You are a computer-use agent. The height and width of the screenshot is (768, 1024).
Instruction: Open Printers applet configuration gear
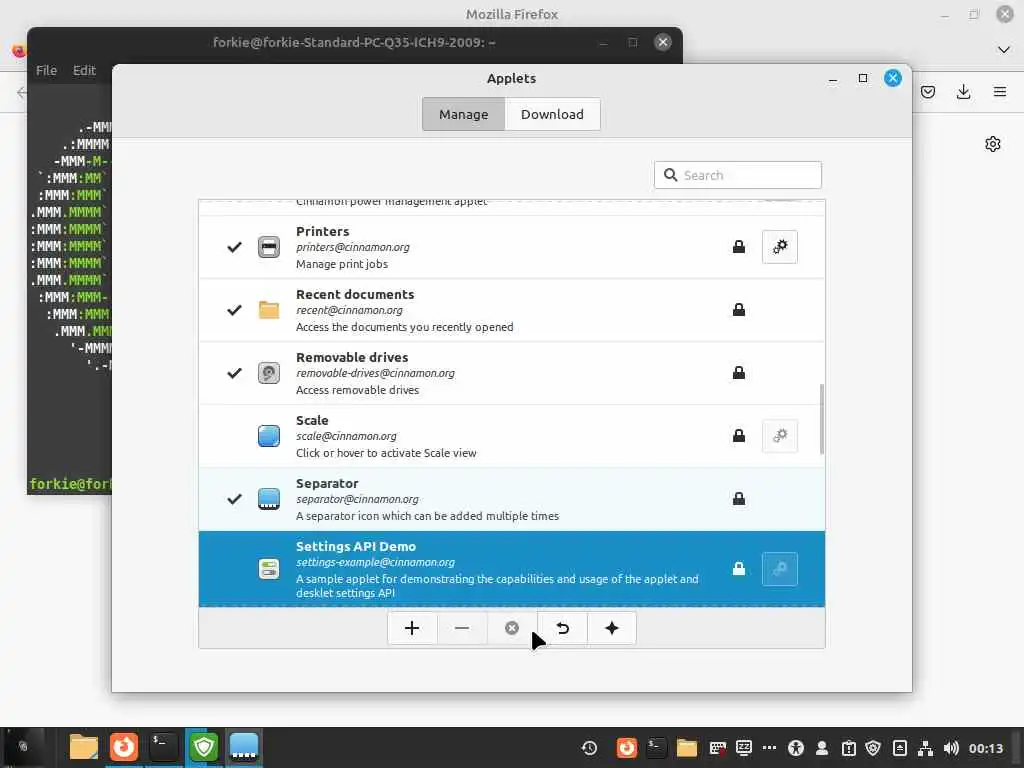point(779,247)
